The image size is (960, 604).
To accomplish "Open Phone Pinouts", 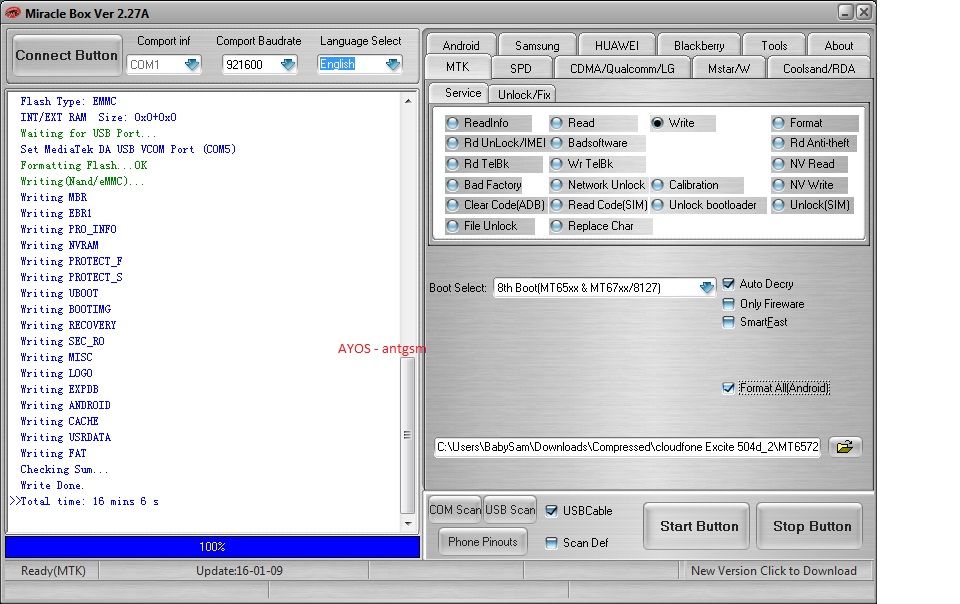I will [x=482, y=542].
